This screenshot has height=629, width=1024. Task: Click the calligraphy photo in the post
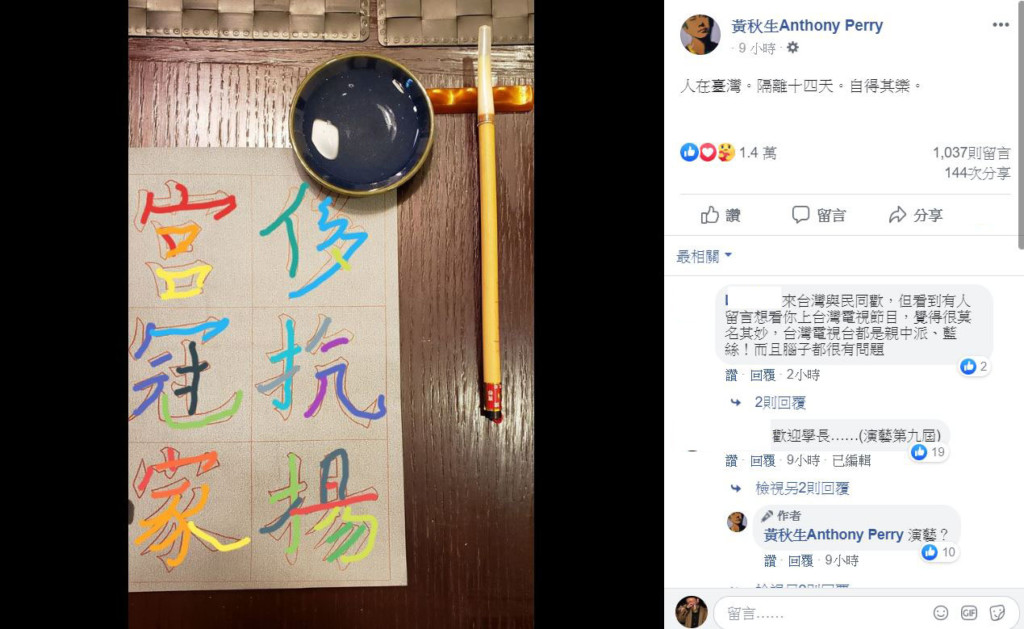click(x=331, y=314)
